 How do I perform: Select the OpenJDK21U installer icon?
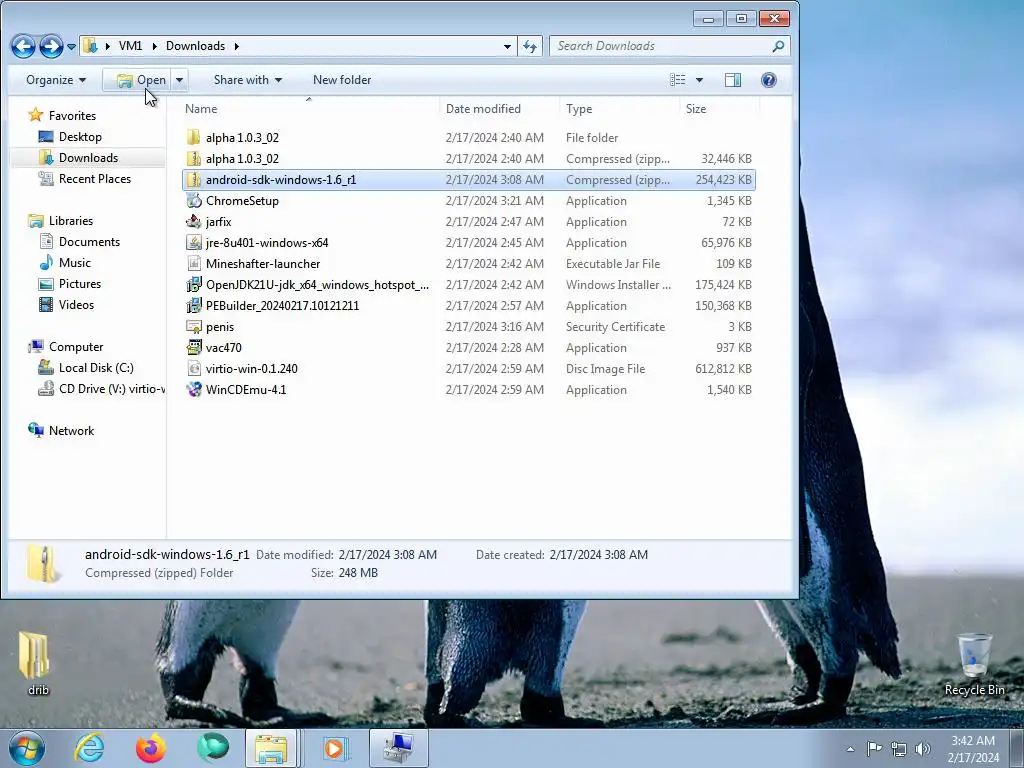[193, 285]
